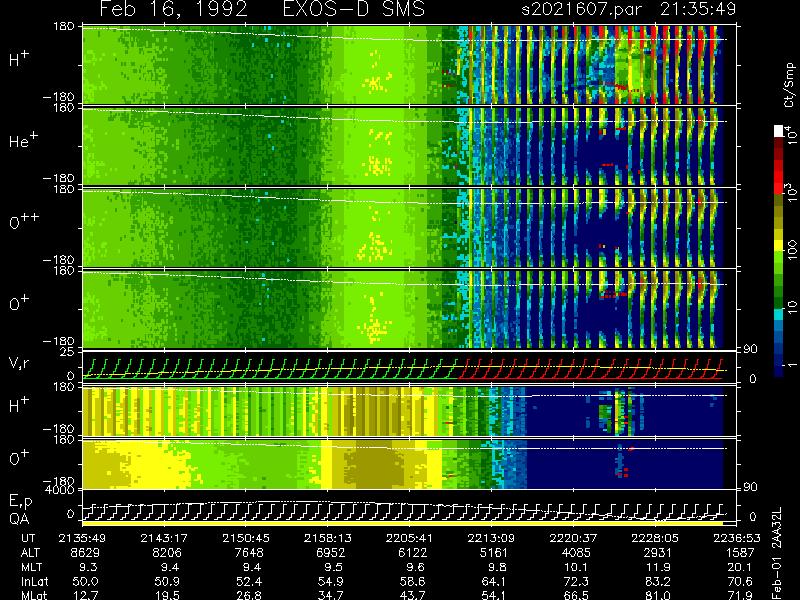The height and width of the screenshot is (600, 800).
Task: Click the 'MLT' row label
Action: point(31,567)
